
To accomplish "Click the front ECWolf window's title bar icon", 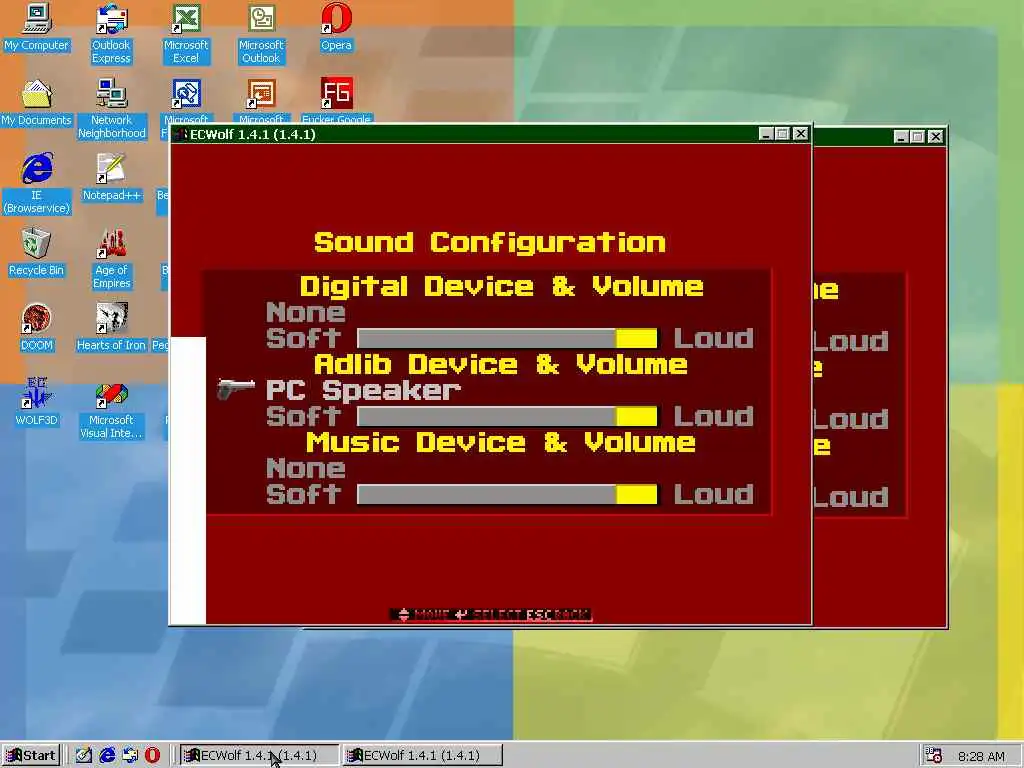I will pyautogui.click(x=181, y=134).
